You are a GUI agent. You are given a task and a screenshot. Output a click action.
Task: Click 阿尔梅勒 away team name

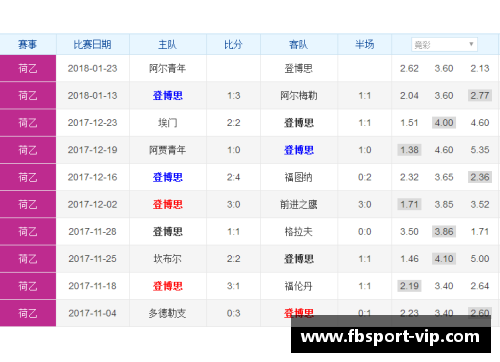[299, 96]
